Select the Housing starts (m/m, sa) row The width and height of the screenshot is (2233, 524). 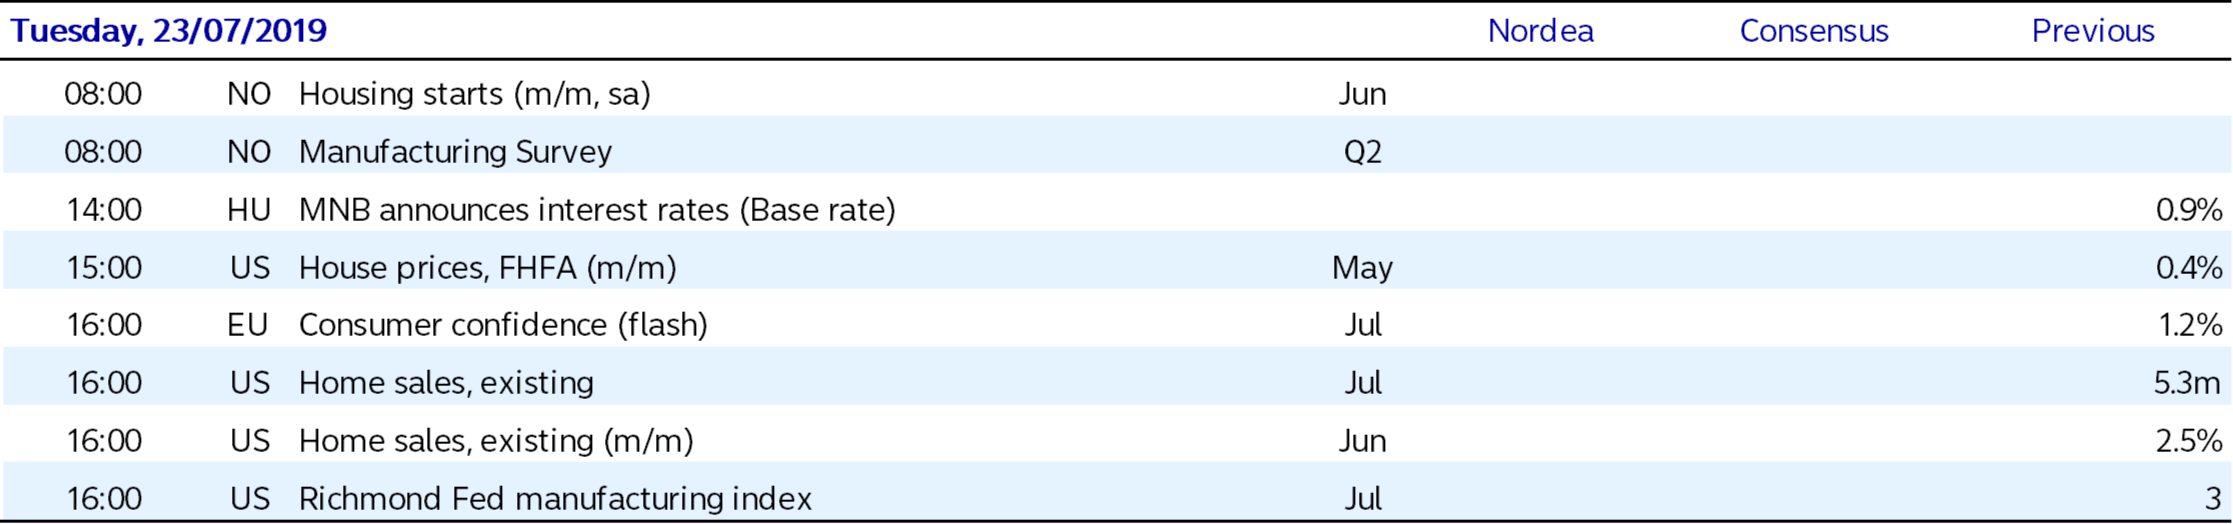[x=474, y=94]
